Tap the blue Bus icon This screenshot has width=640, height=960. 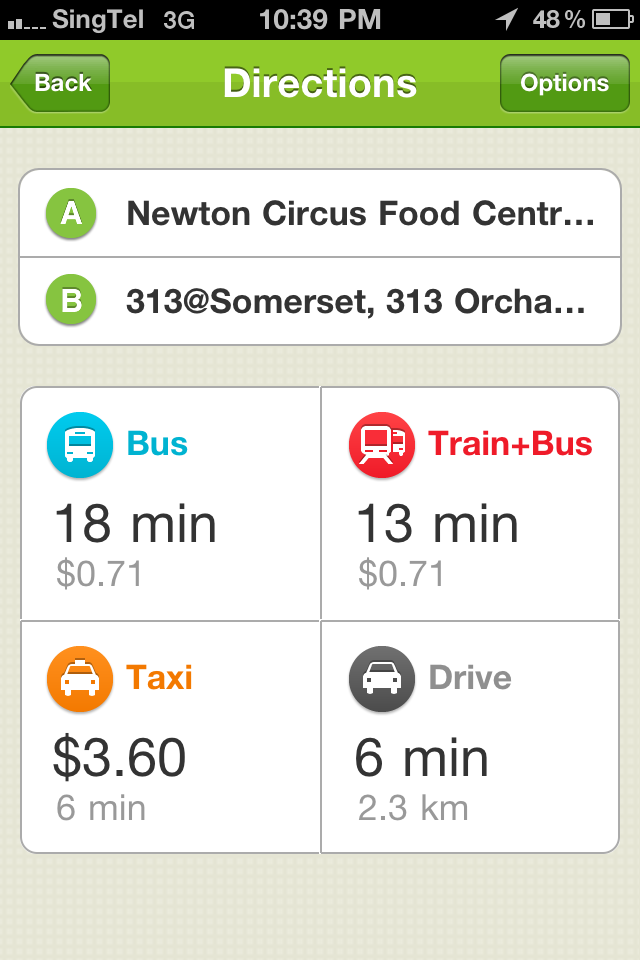tap(80, 444)
